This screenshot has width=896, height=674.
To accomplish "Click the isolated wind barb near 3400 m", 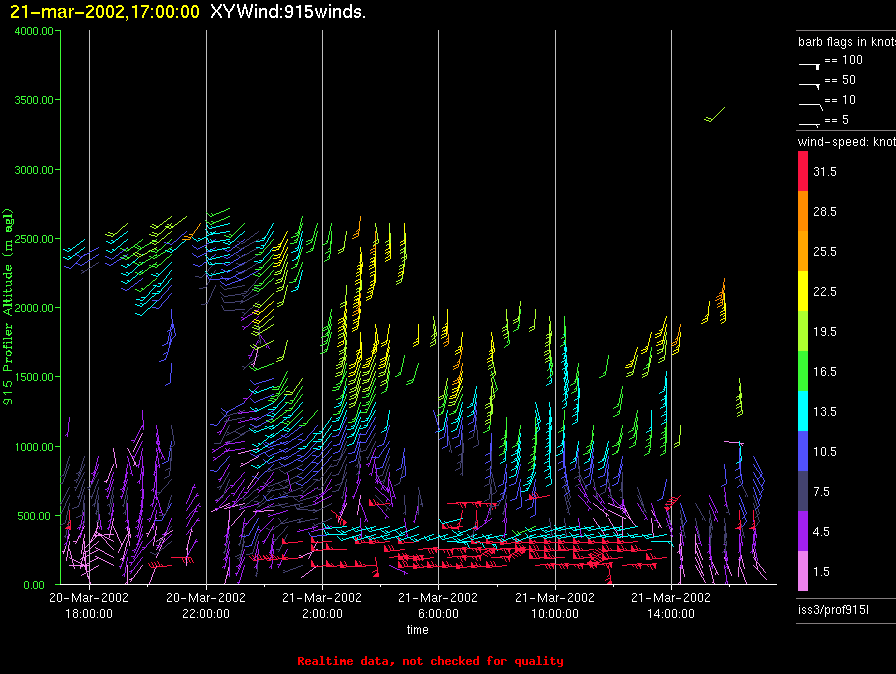I will (x=715, y=114).
